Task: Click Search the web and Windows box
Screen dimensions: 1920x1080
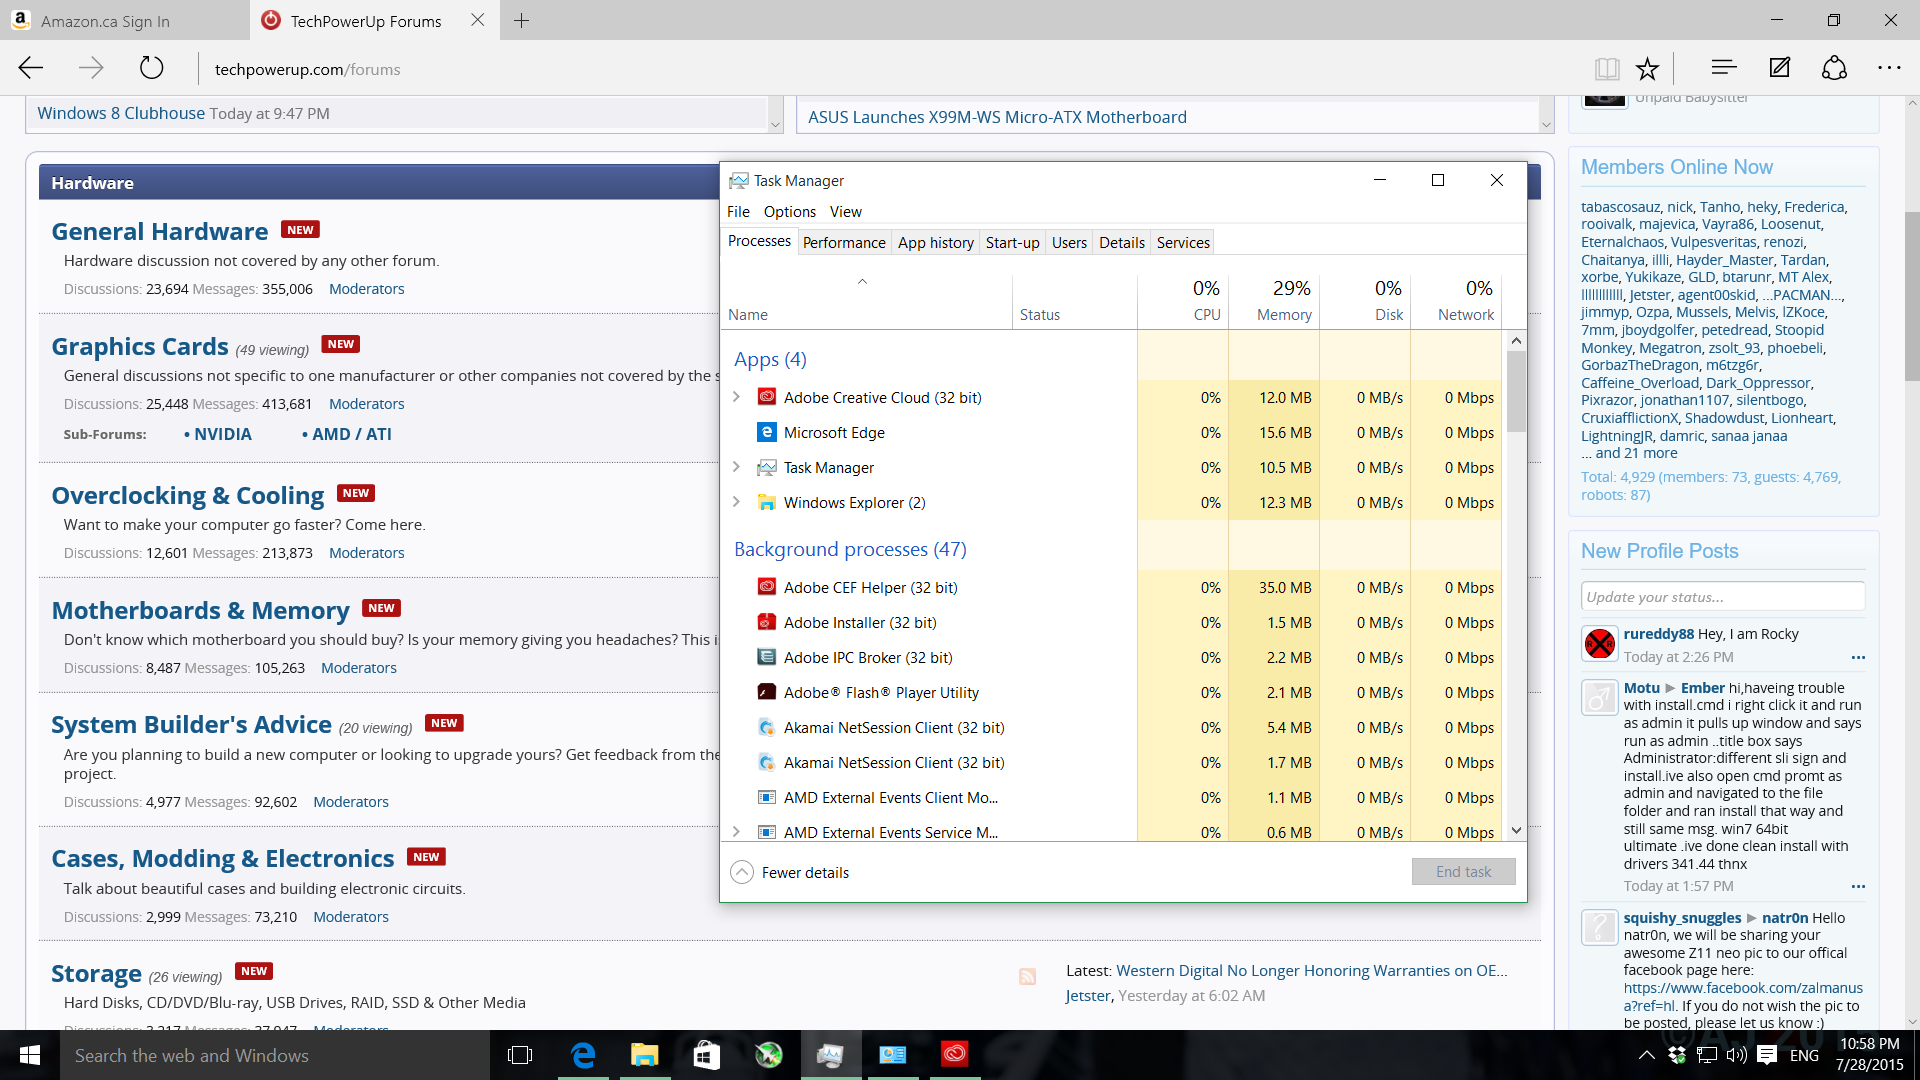Action: (x=275, y=1055)
